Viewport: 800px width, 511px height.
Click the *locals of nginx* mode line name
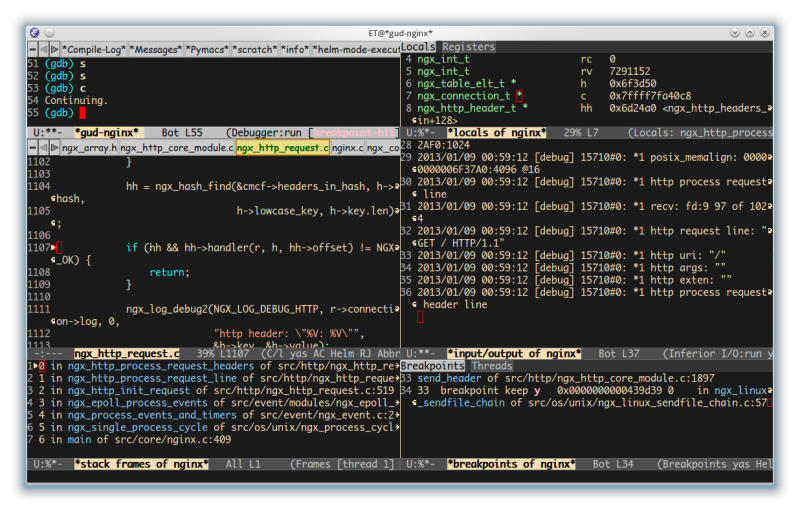pyautogui.click(x=497, y=133)
